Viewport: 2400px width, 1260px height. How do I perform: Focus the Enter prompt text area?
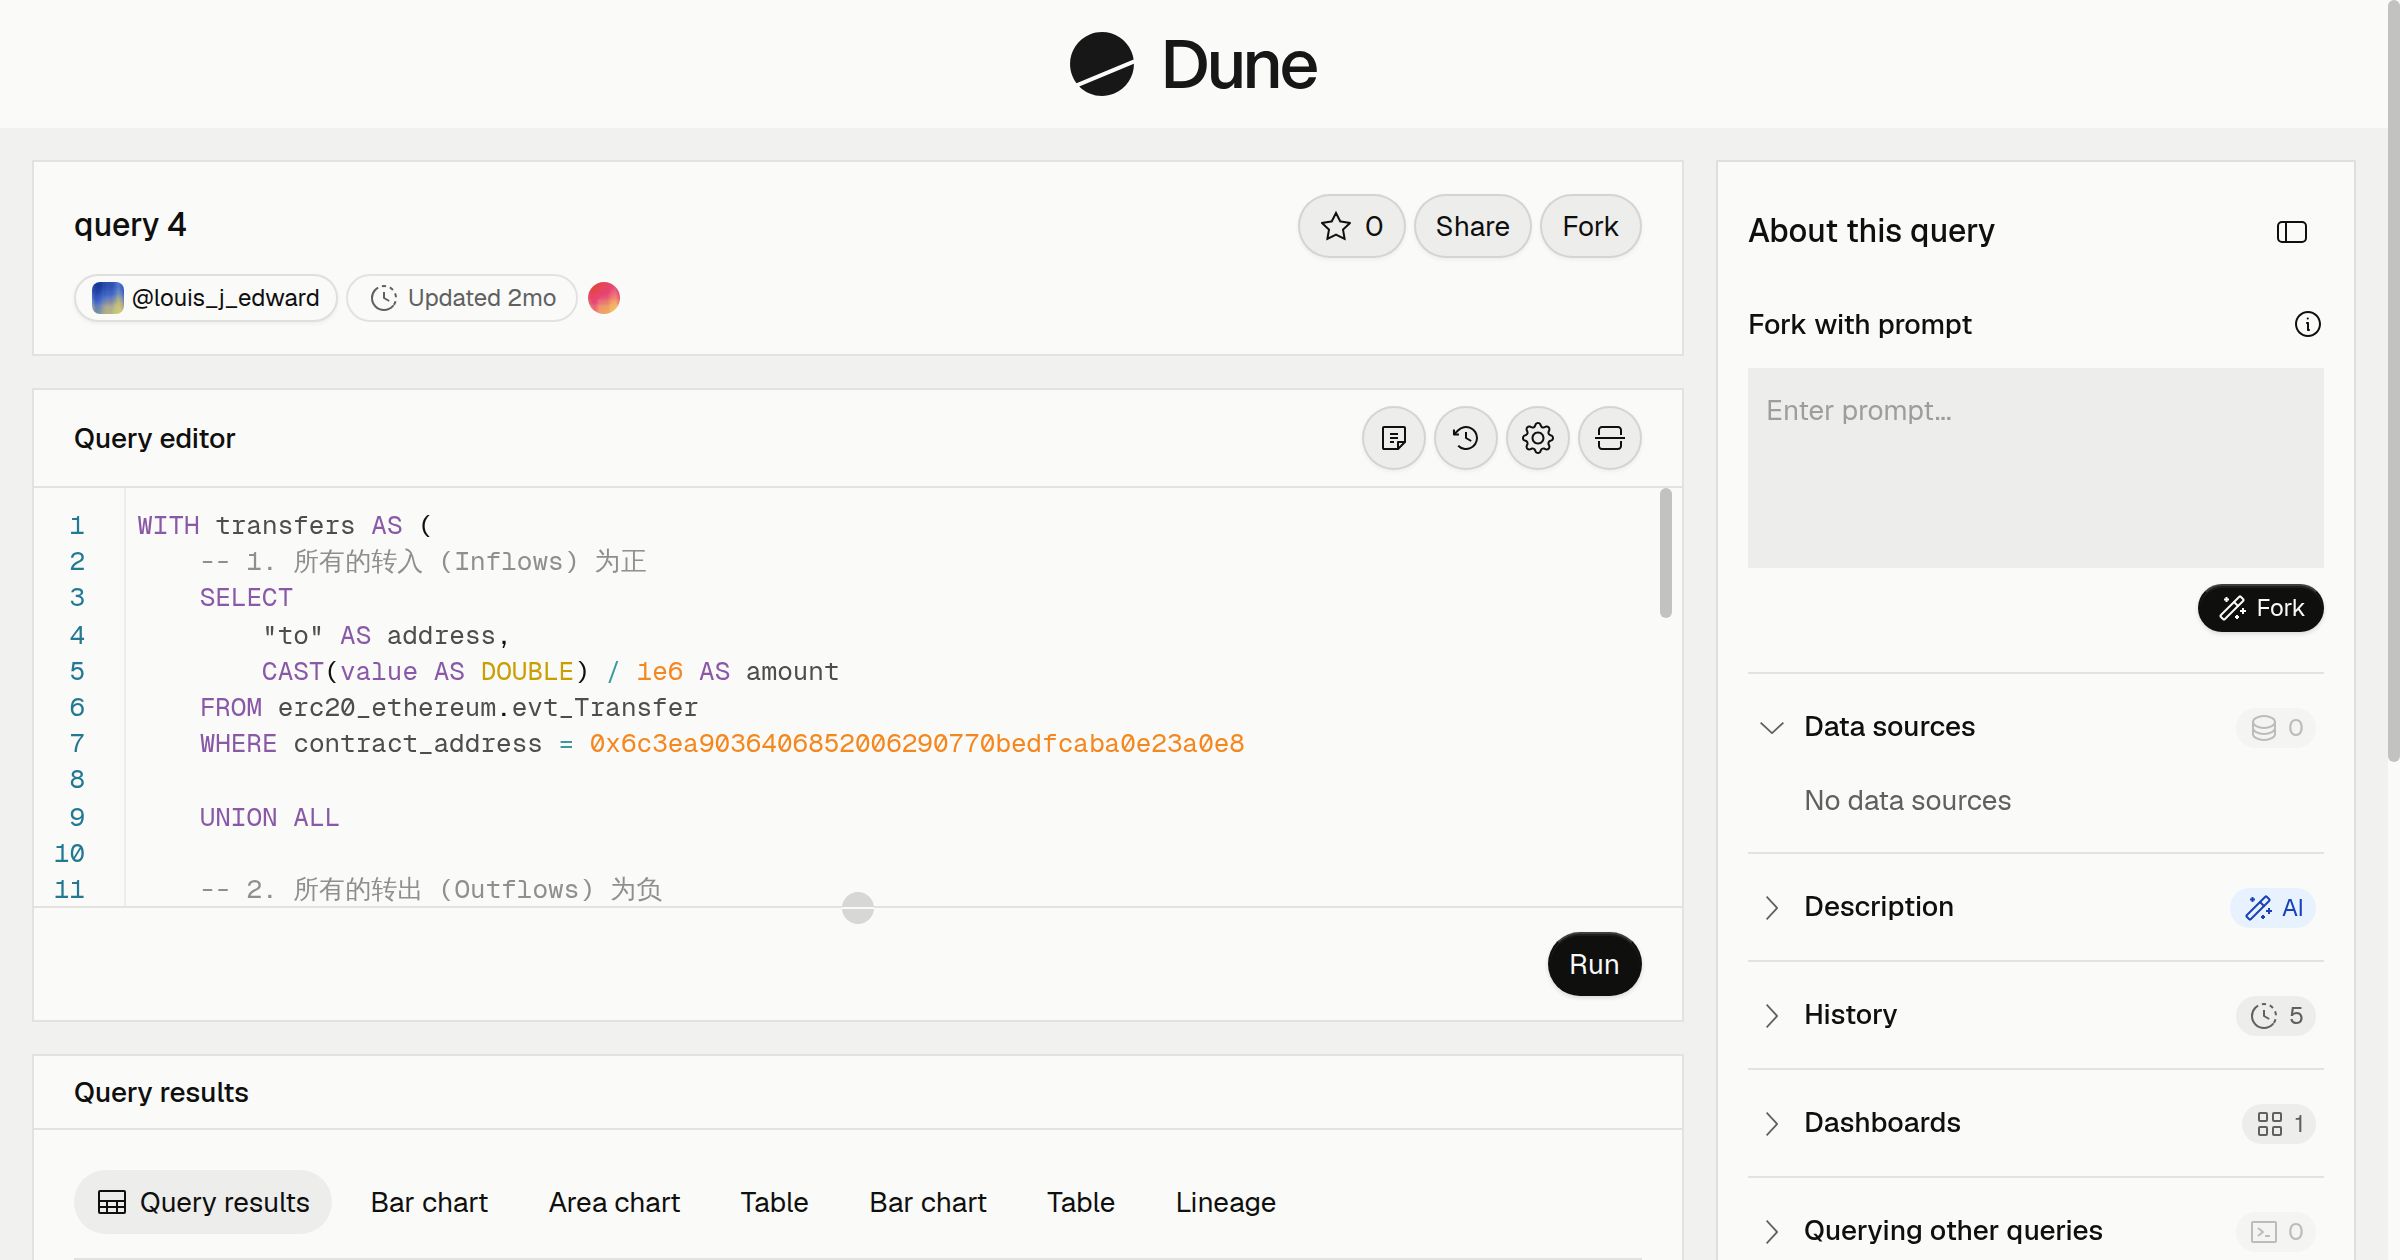(2036, 468)
